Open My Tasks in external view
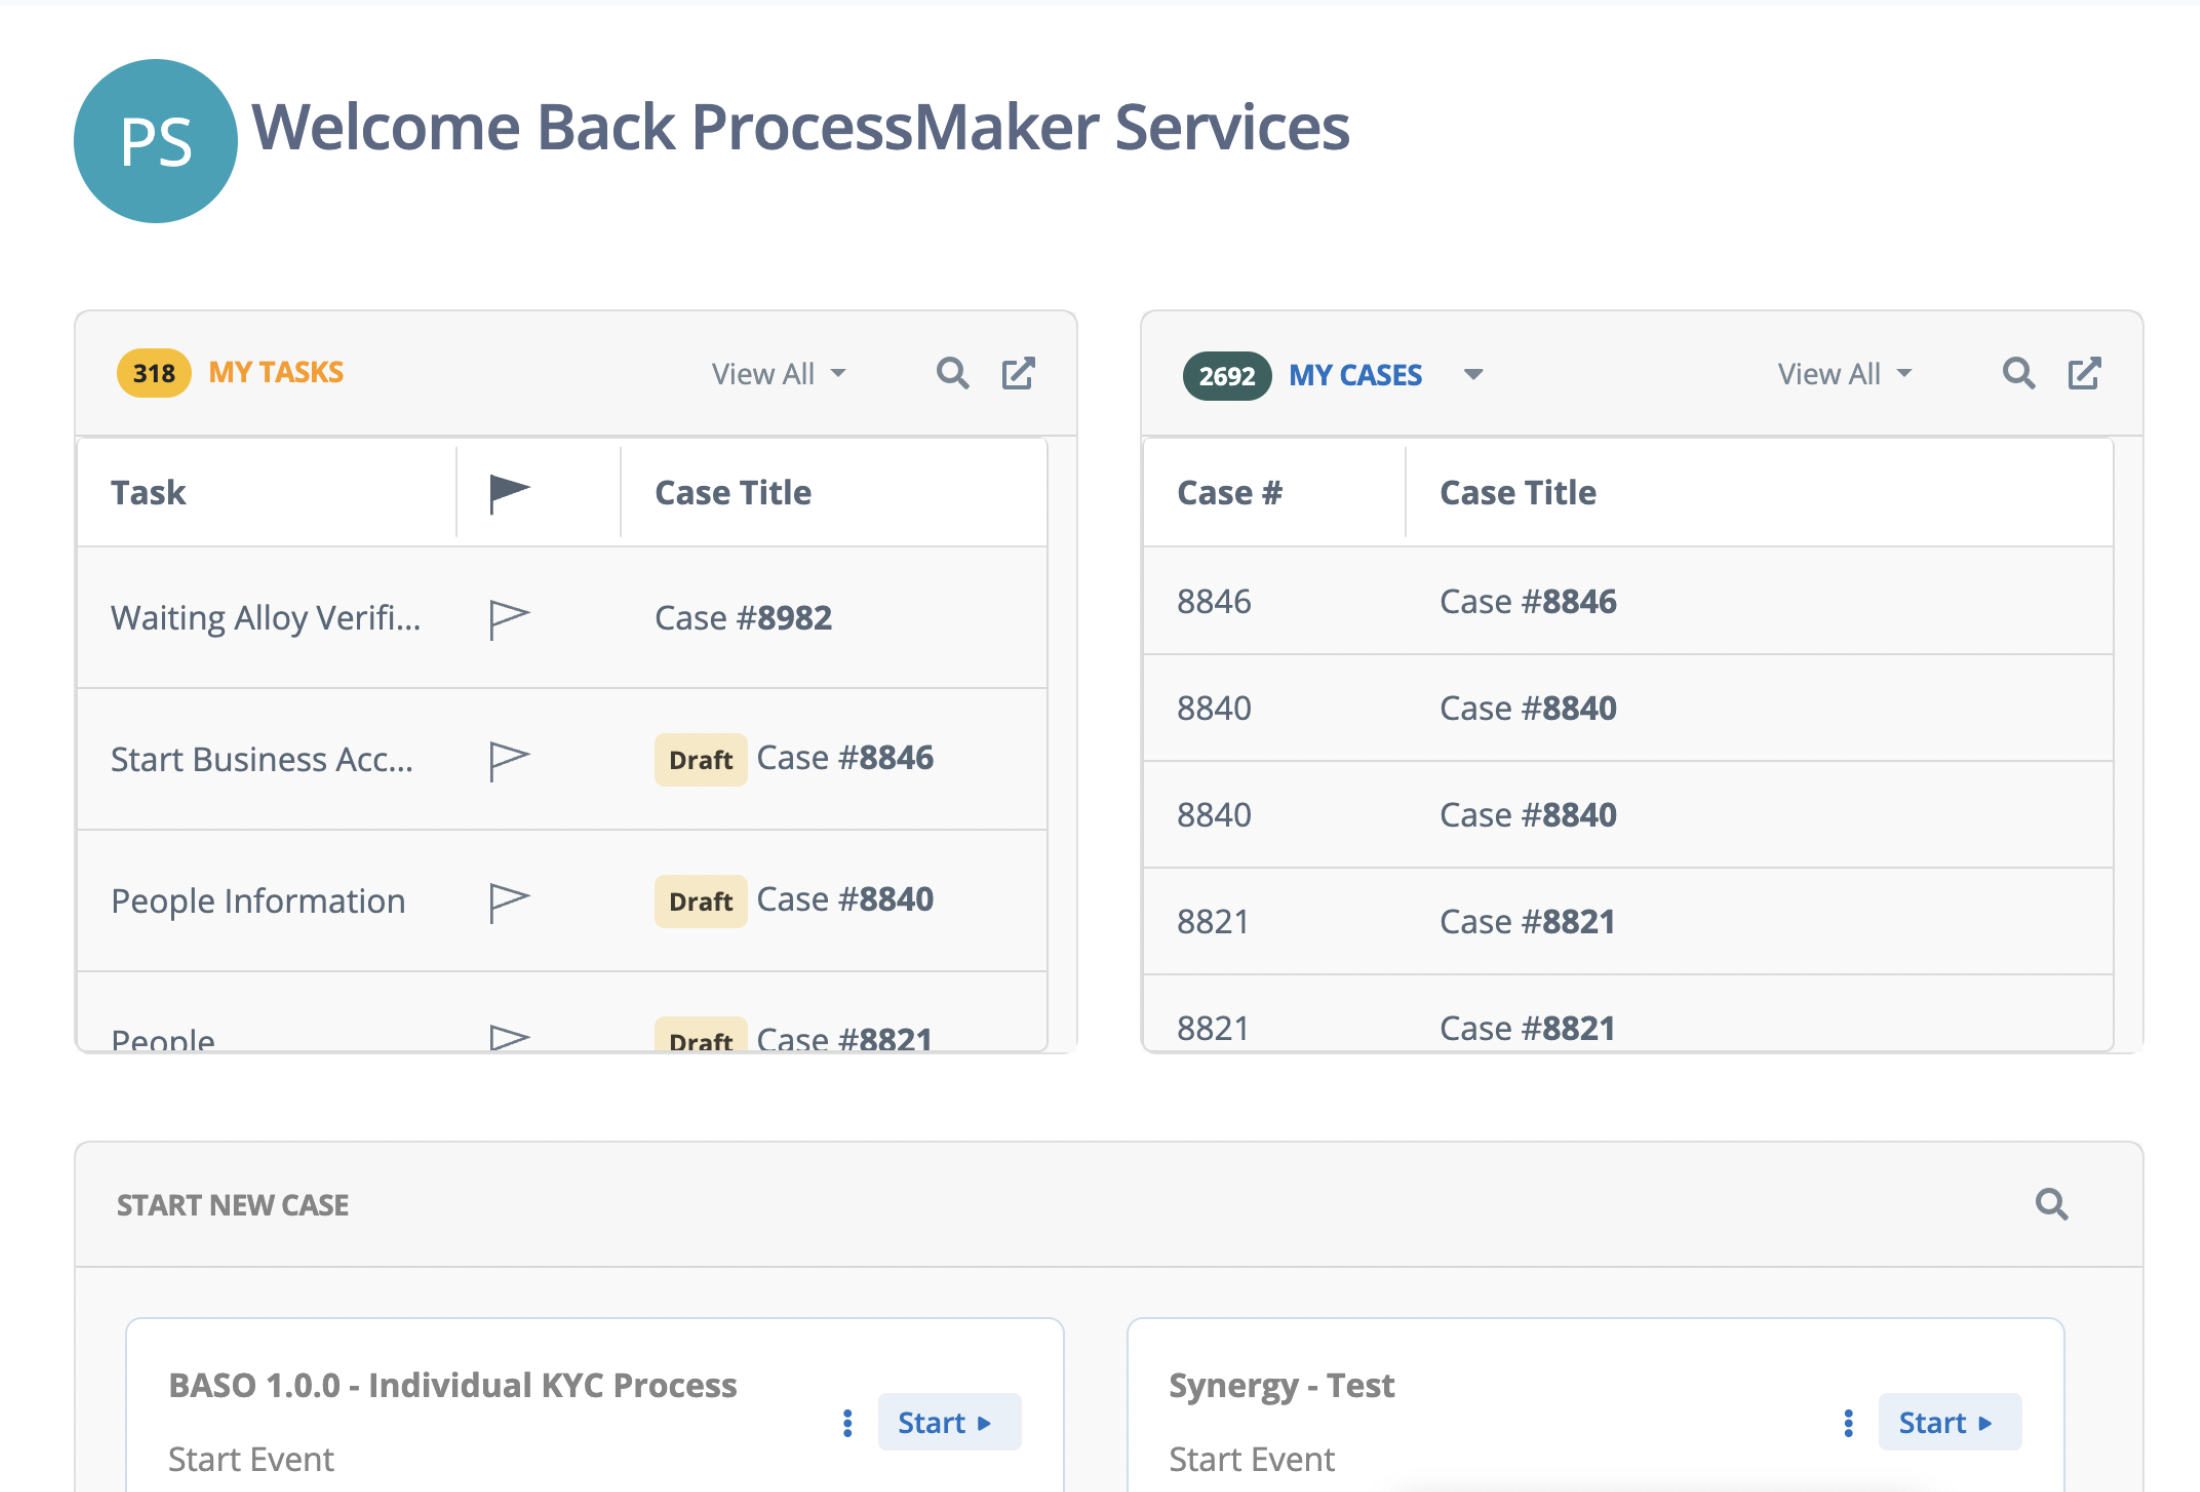 [1018, 374]
